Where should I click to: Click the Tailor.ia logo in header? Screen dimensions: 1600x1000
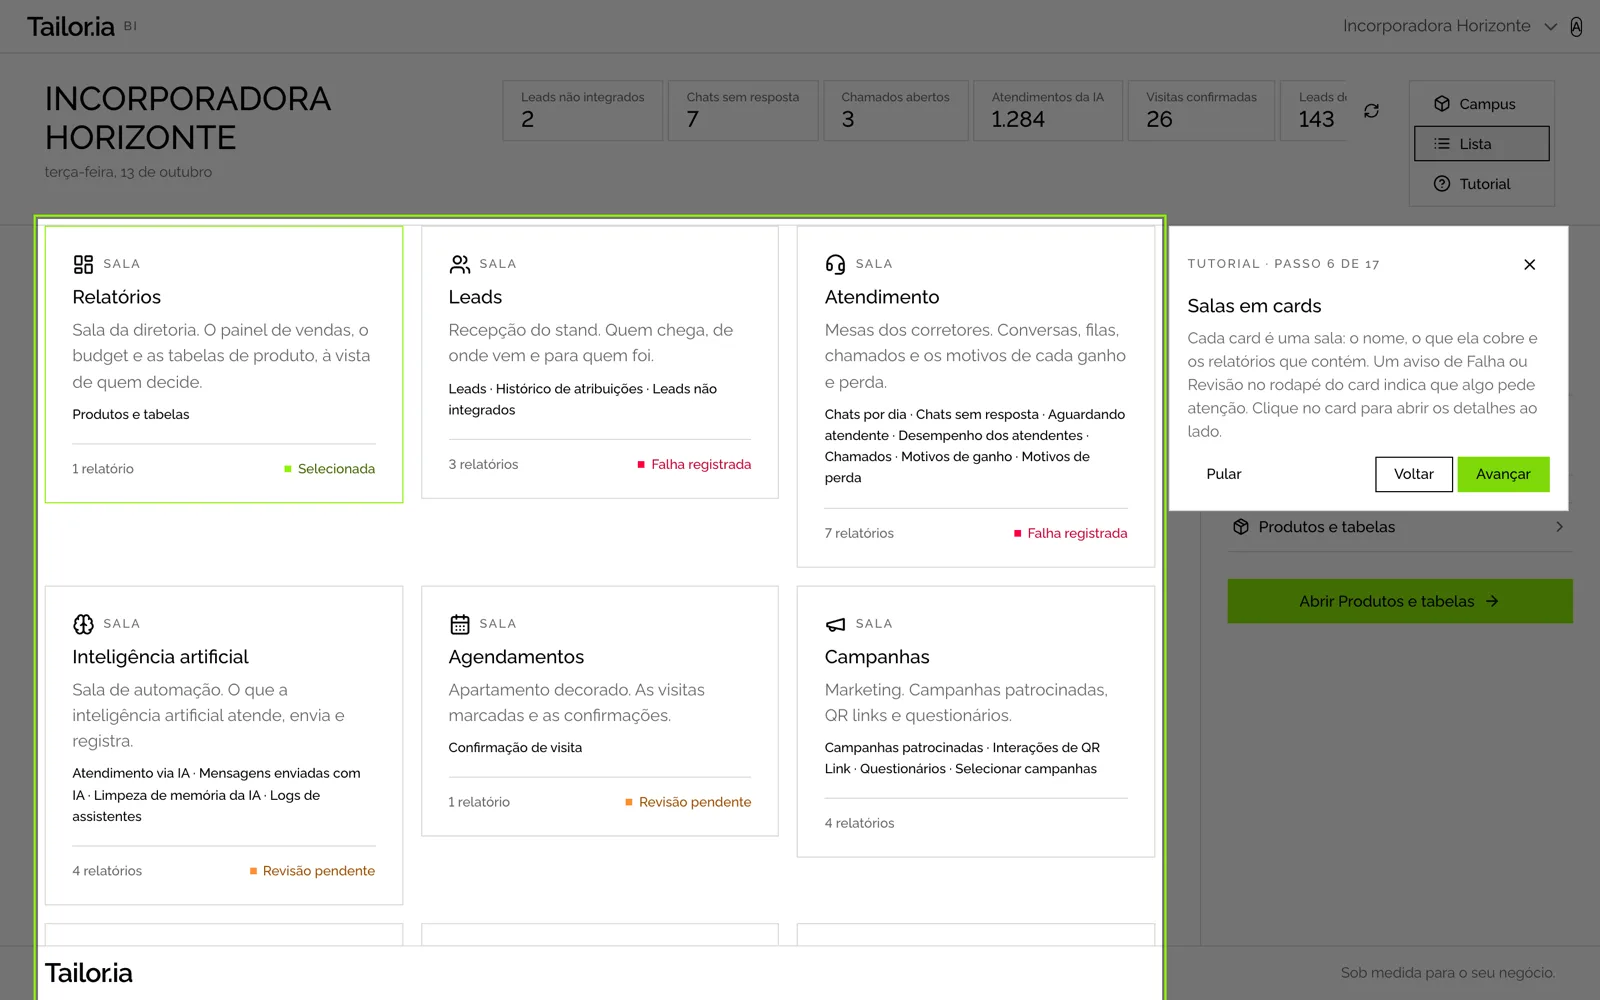pyautogui.click(x=70, y=27)
